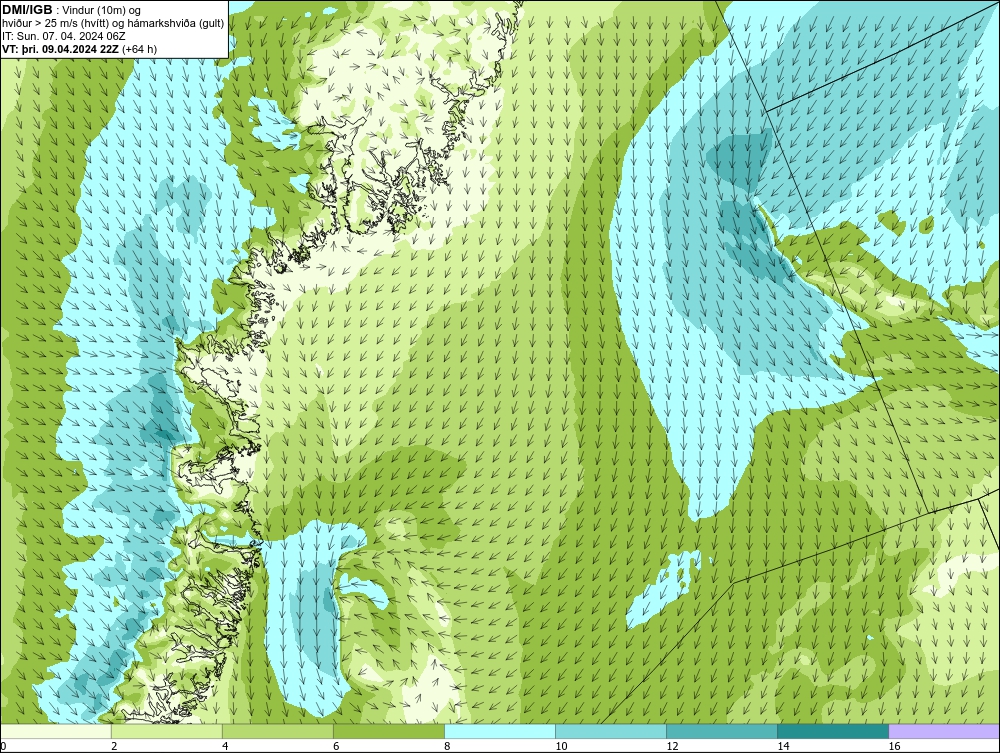The width and height of the screenshot is (1000, 753).
Task: Click the legend scale label '10'
Action: point(561,746)
